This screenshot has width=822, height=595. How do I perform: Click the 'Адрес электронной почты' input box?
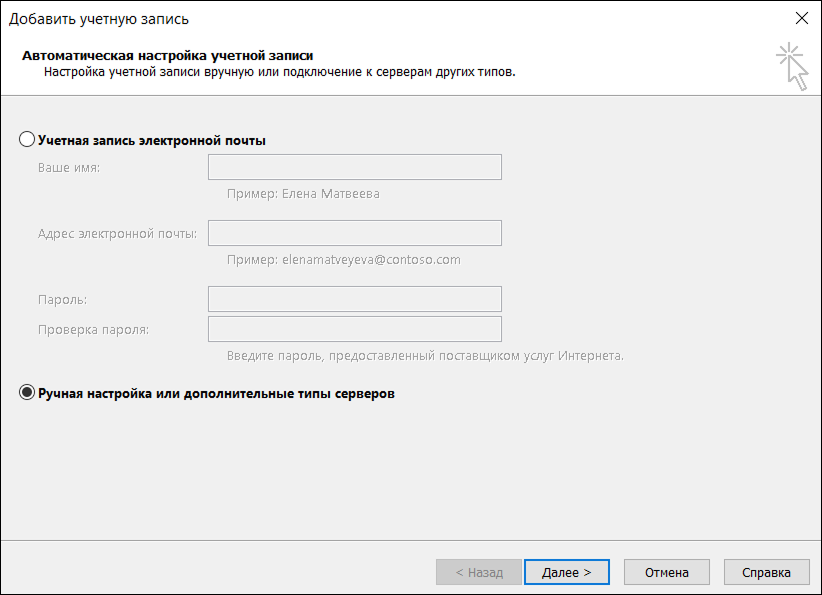[354, 233]
